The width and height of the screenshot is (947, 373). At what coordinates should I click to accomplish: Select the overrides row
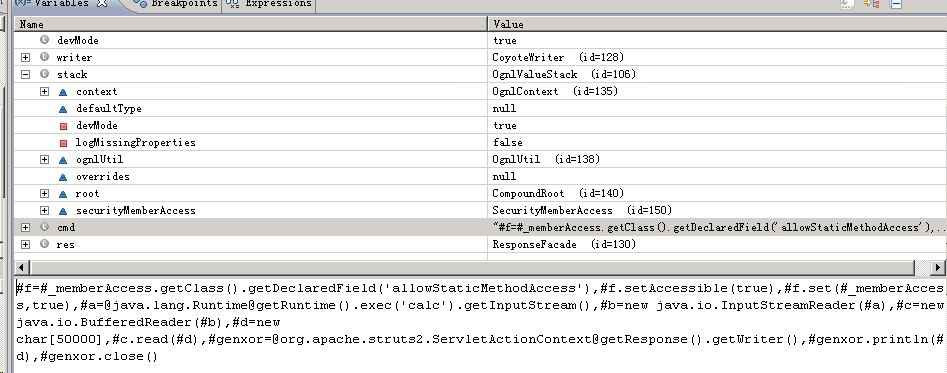point(480,176)
